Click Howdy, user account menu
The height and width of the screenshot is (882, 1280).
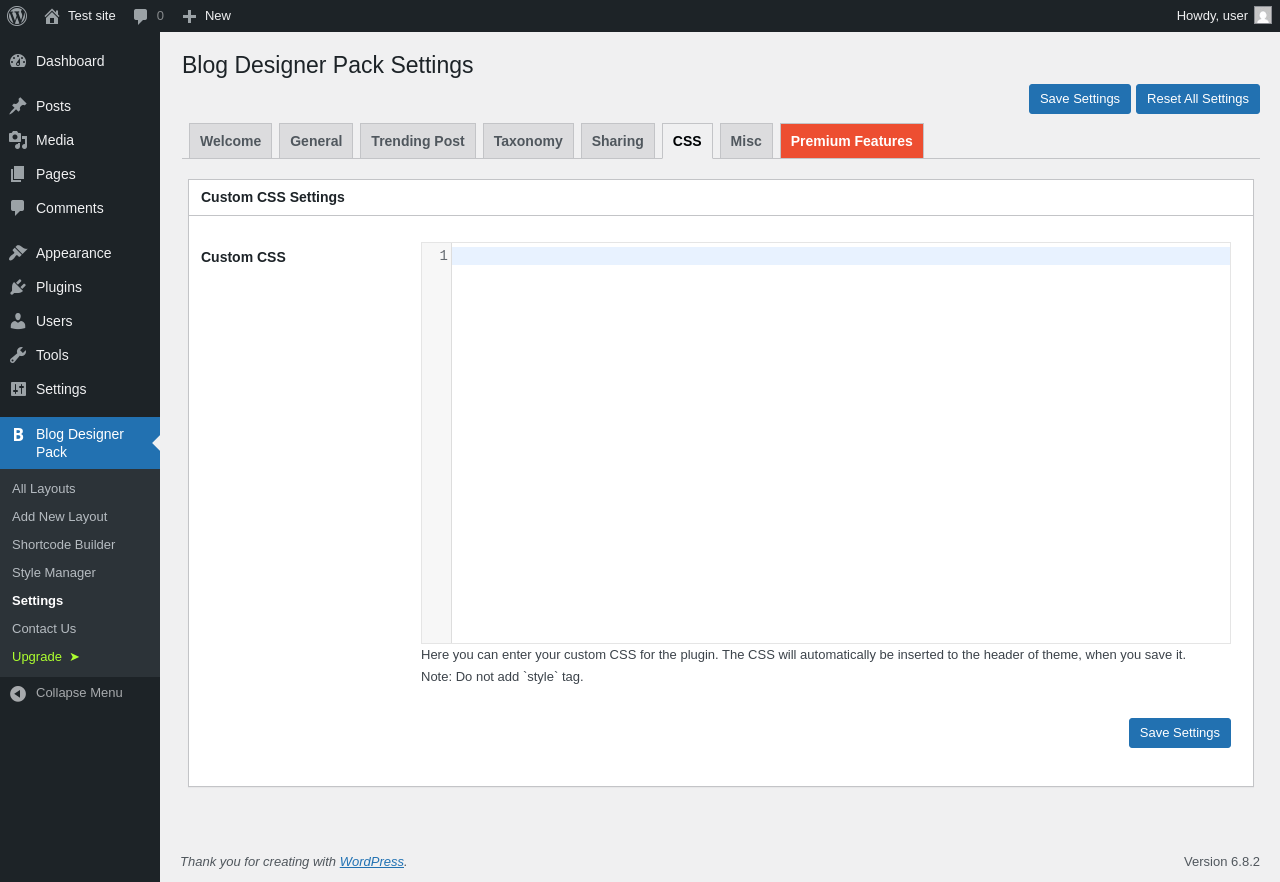pos(1224,16)
